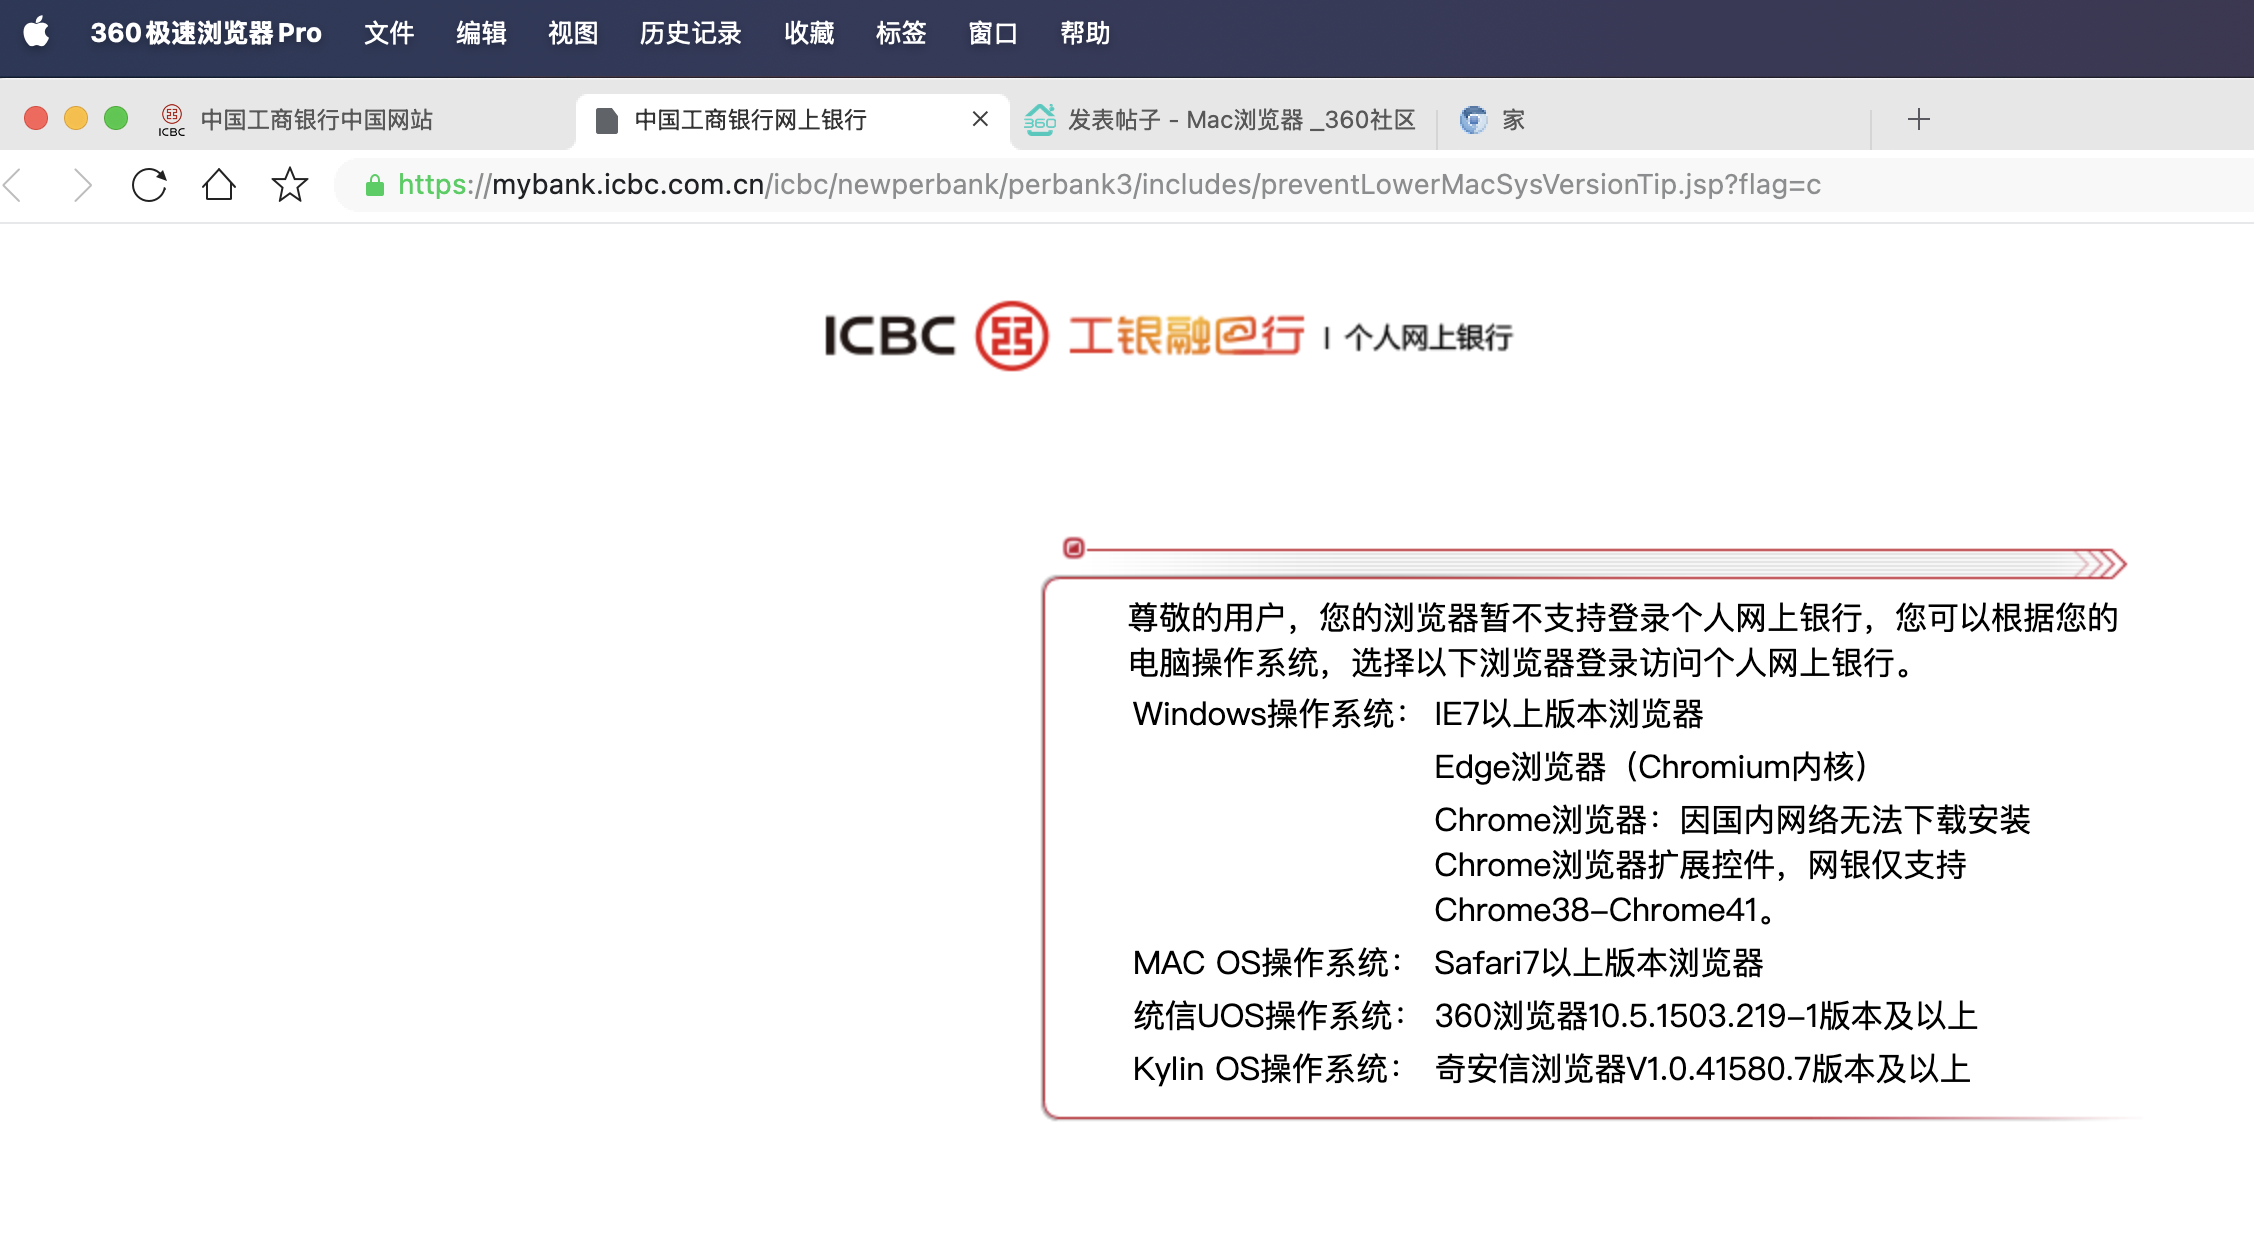Open the 文件 menu
This screenshot has height=1256, width=2254.
[389, 33]
